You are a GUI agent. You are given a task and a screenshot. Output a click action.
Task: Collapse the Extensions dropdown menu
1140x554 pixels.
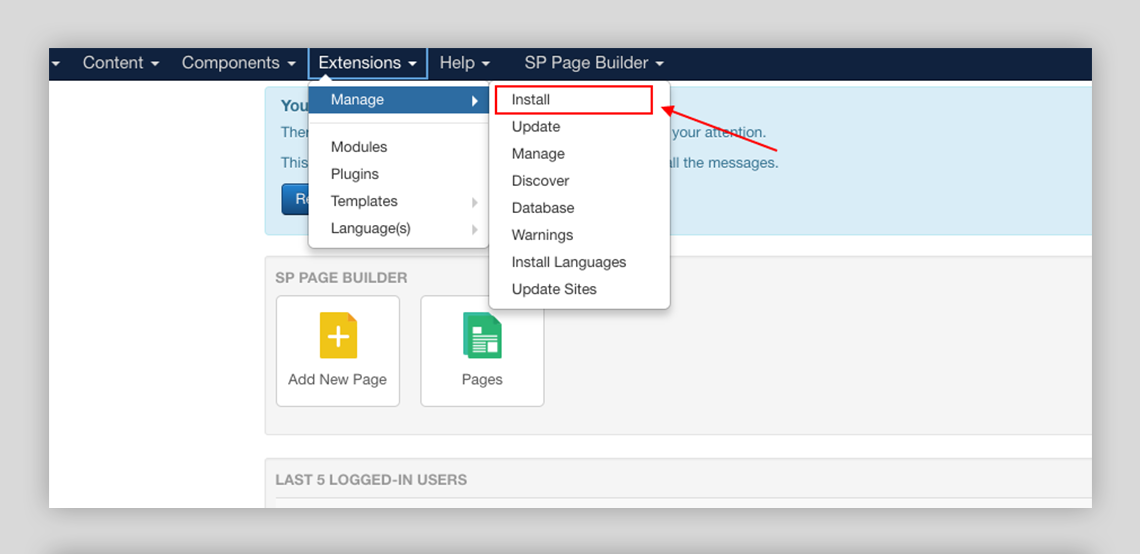tap(367, 63)
